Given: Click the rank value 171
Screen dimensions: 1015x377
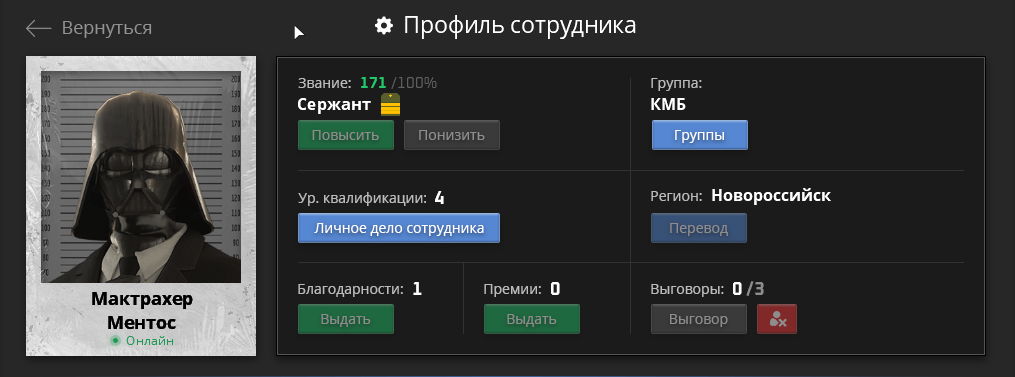Looking at the screenshot, I should click(373, 83).
